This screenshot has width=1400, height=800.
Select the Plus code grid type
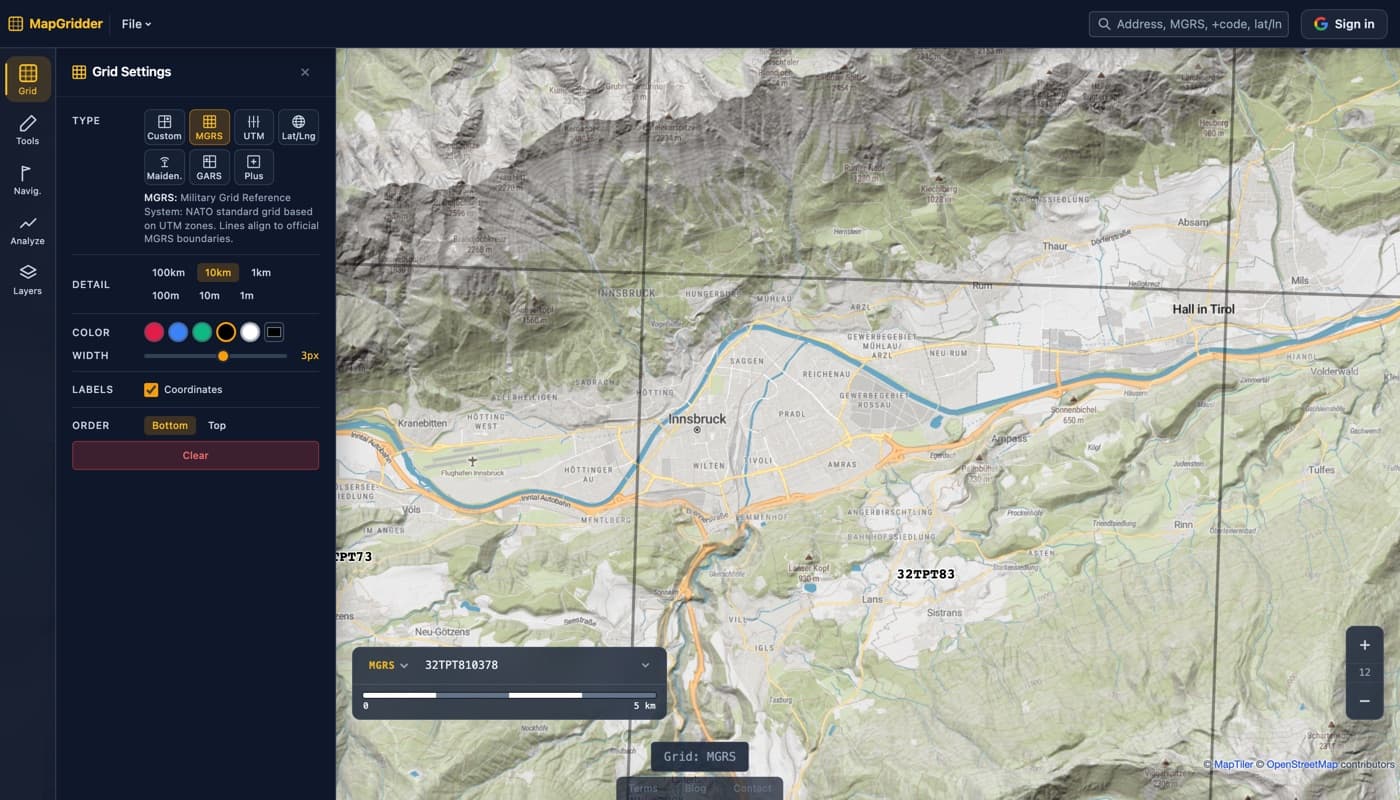coord(254,167)
